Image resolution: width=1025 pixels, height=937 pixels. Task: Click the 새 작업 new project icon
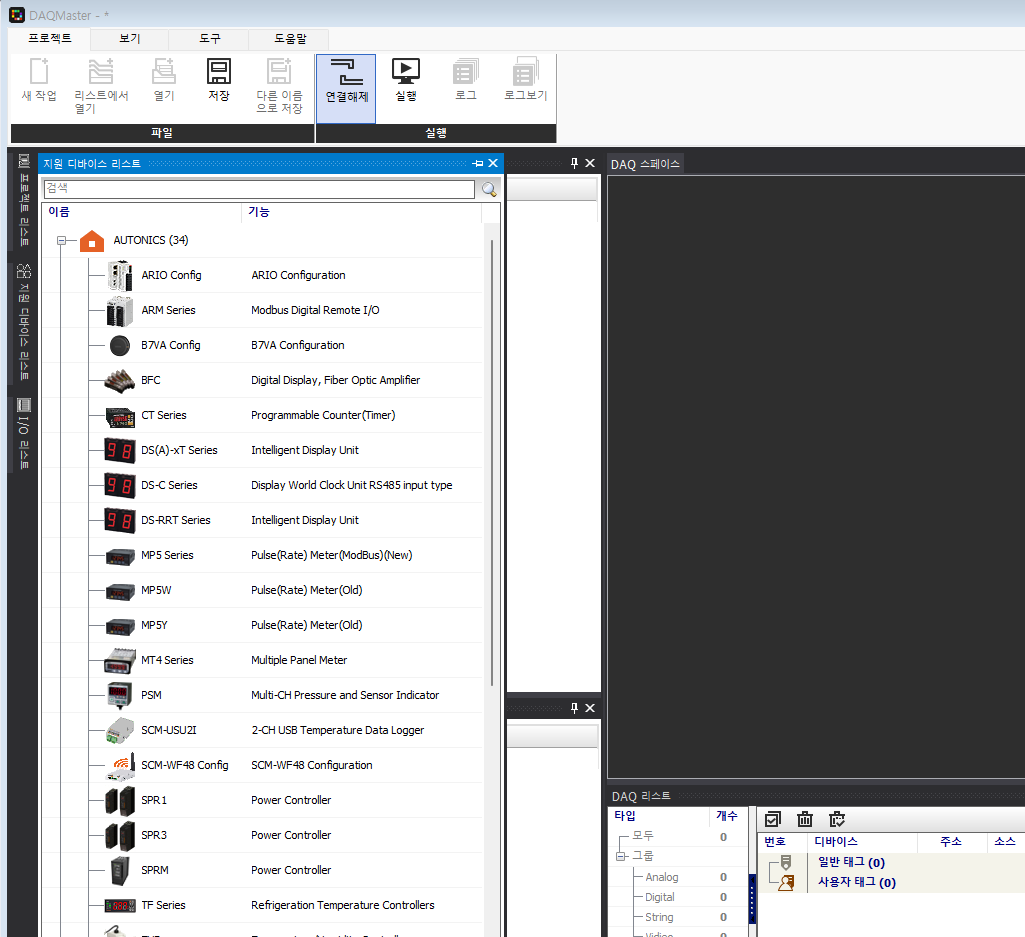click(39, 71)
